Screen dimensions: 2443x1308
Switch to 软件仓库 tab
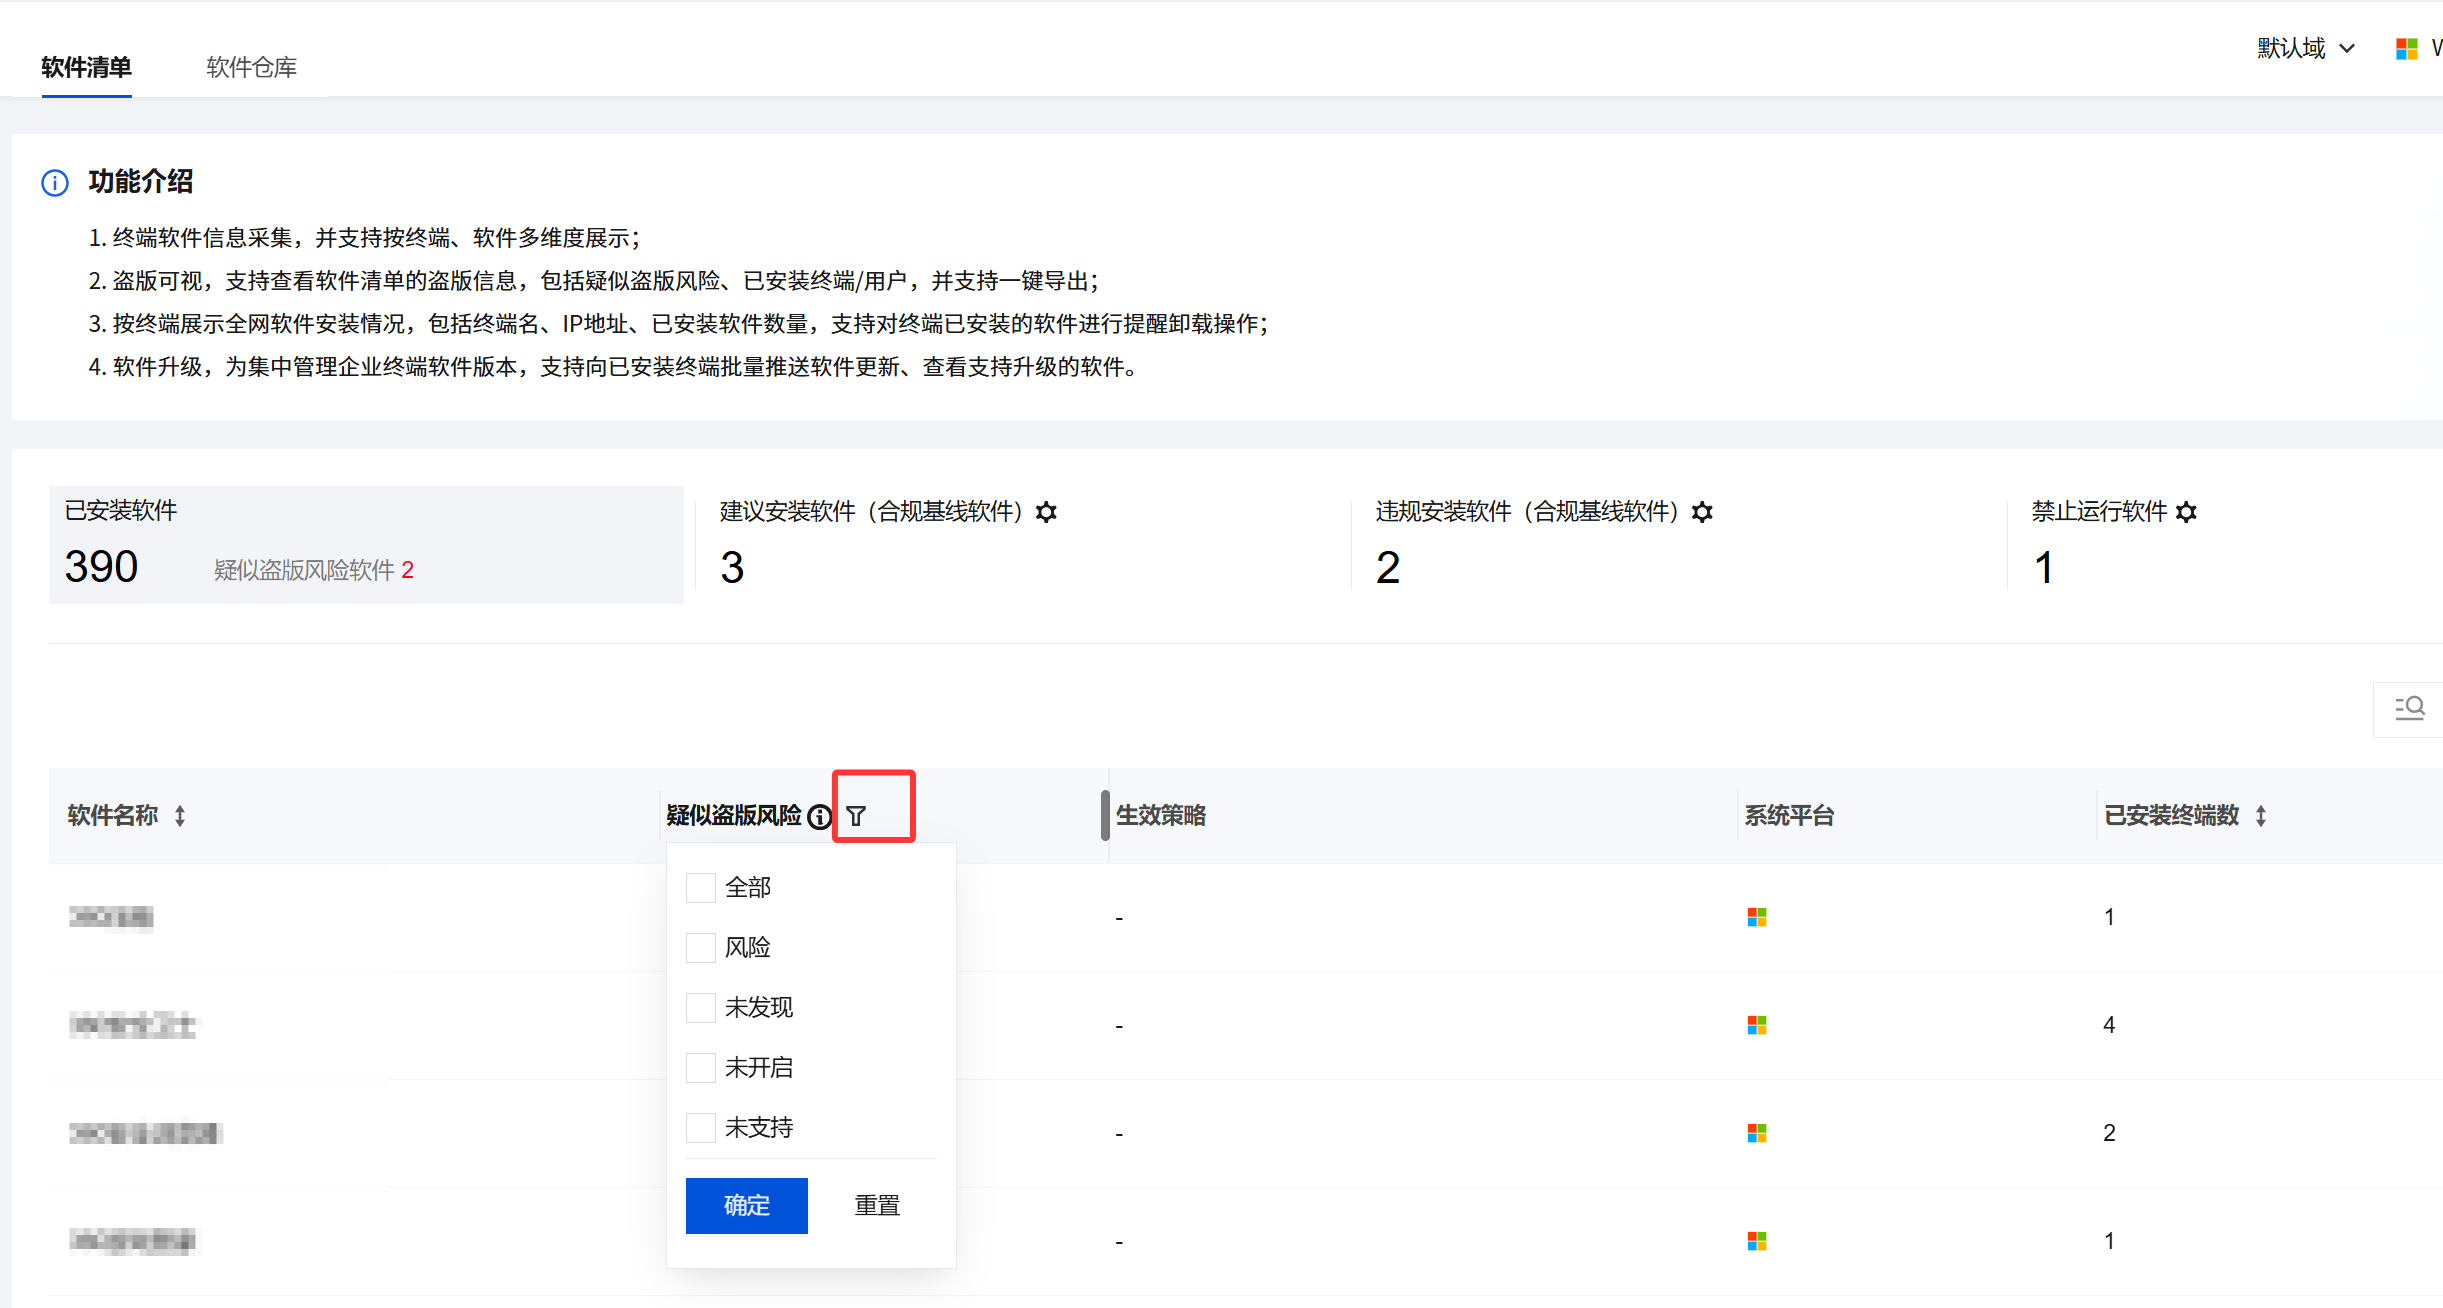251,67
